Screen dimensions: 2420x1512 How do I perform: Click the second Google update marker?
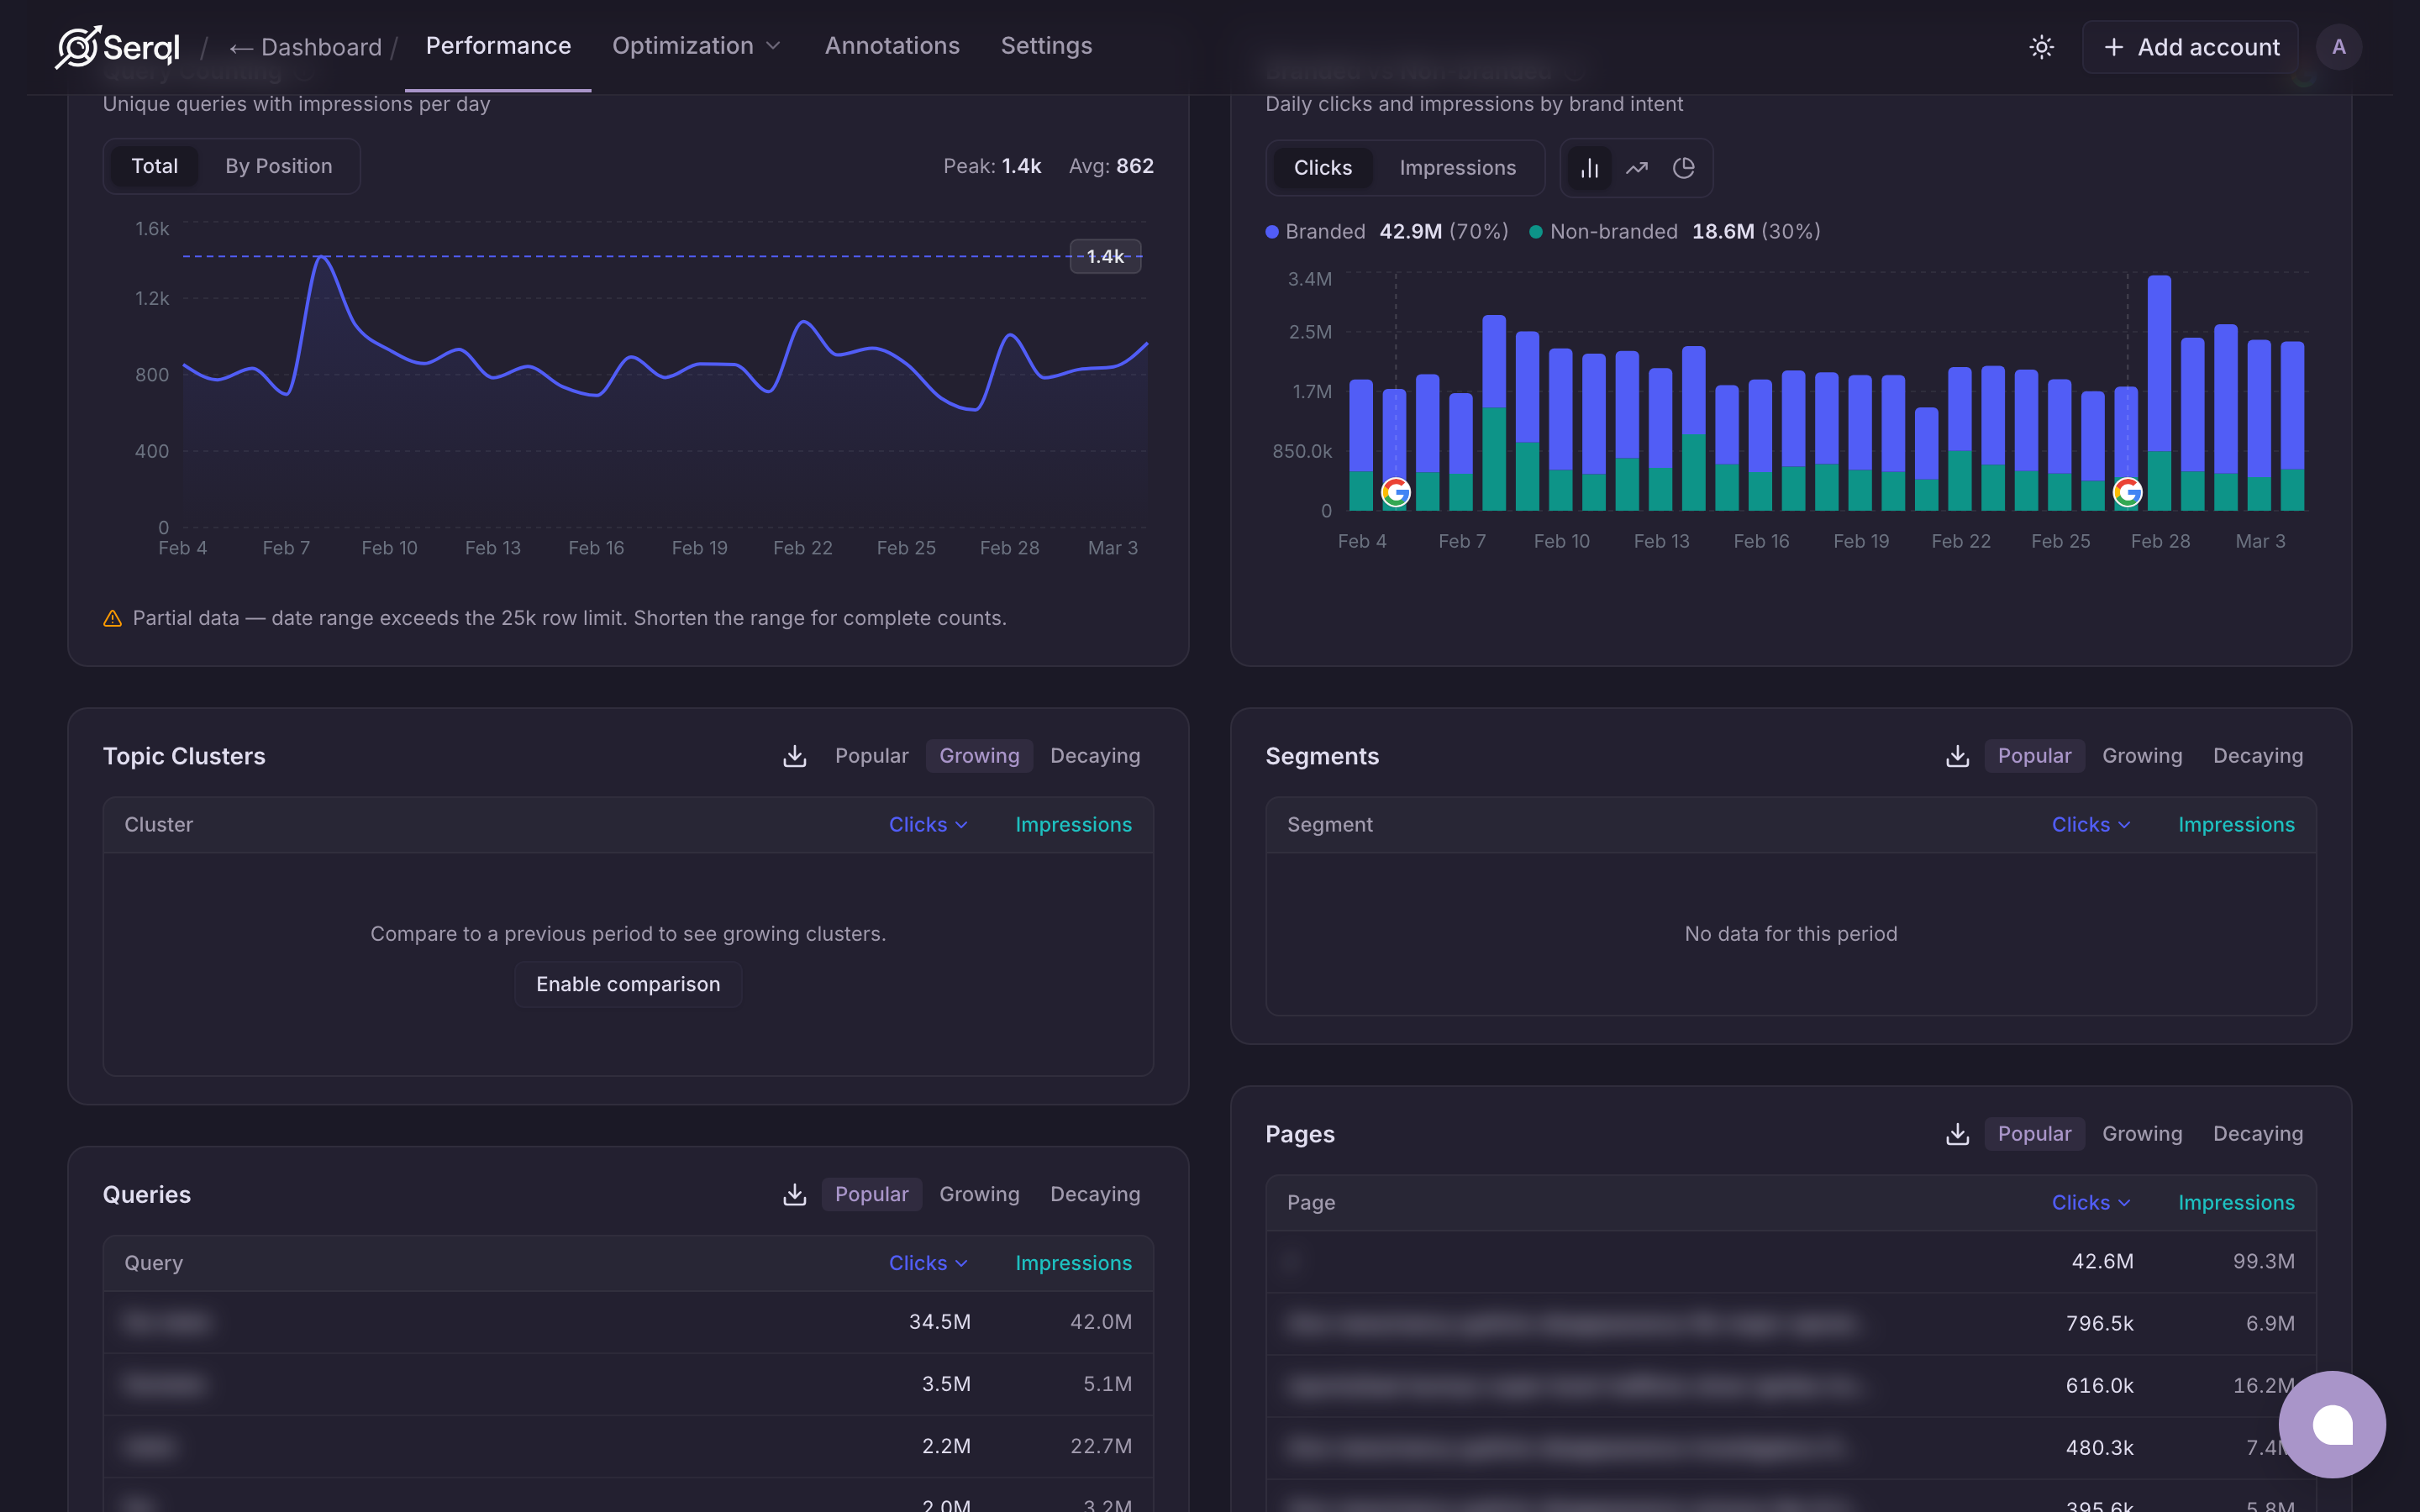[x=2127, y=492]
